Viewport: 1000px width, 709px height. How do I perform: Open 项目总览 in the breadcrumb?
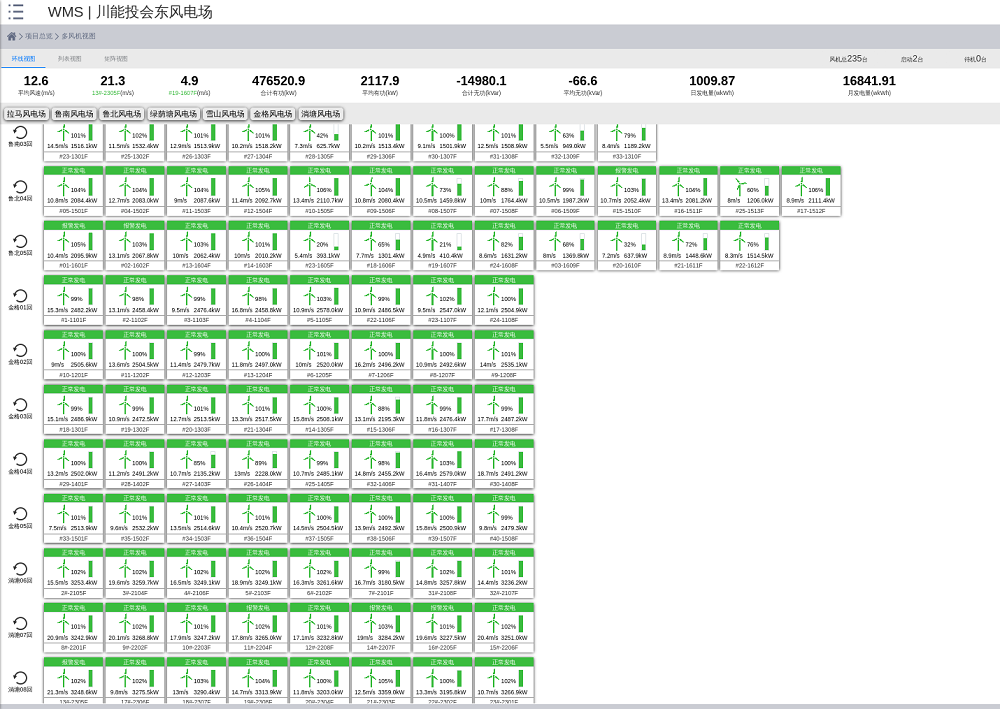[x=39, y=36]
